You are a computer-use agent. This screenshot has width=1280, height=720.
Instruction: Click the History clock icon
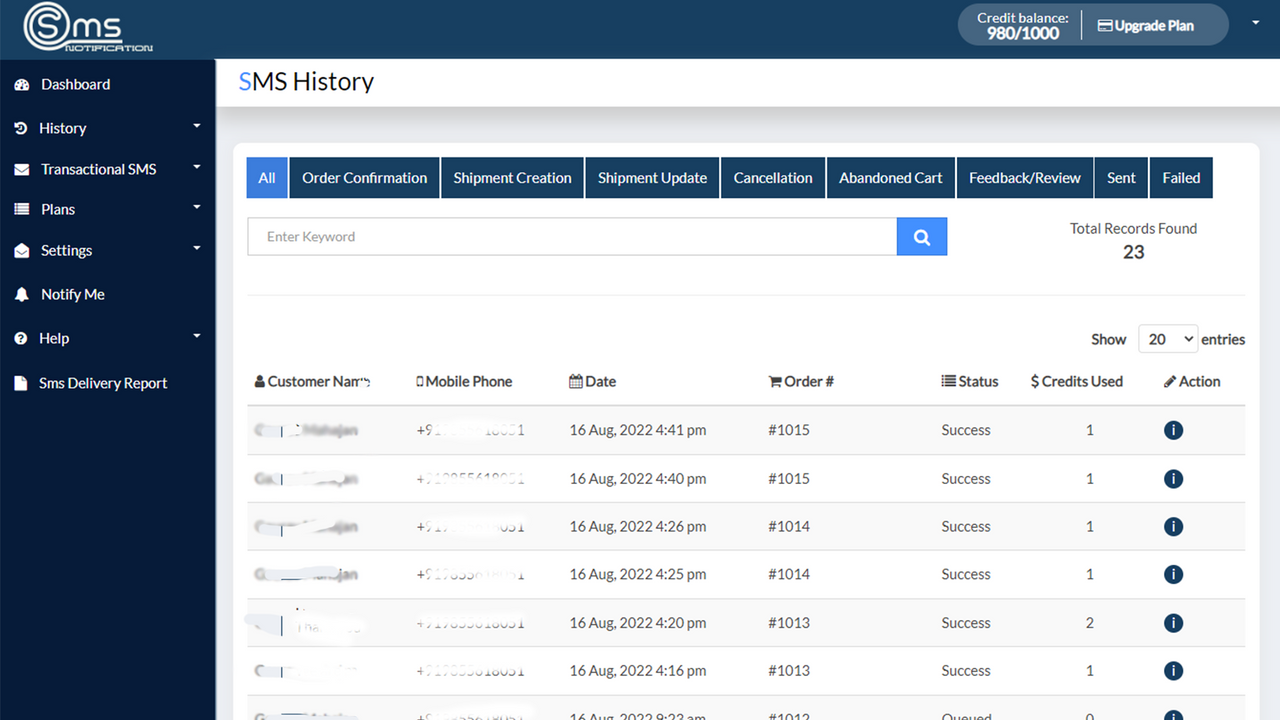click(x=21, y=128)
